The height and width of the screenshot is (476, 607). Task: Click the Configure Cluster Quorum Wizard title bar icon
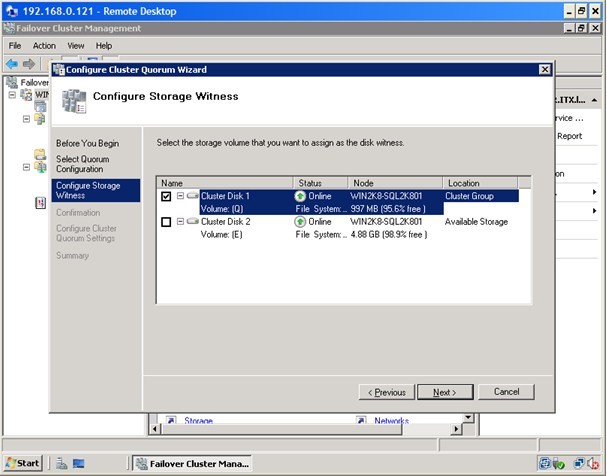click(58, 70)
